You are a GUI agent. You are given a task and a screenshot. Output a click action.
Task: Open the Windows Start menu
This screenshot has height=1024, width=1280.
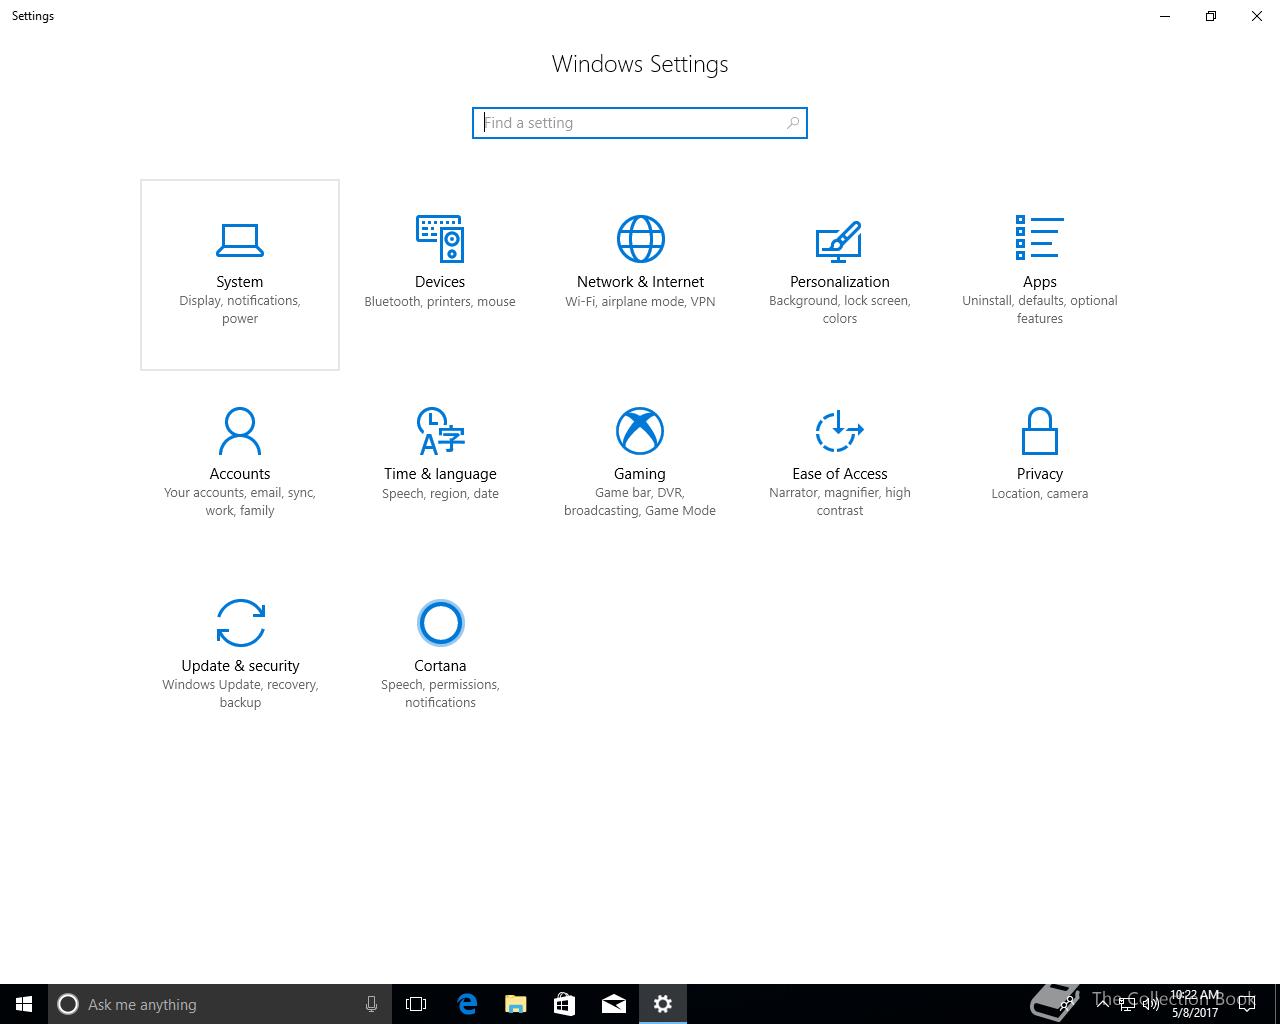click(x=24, y=1004)
